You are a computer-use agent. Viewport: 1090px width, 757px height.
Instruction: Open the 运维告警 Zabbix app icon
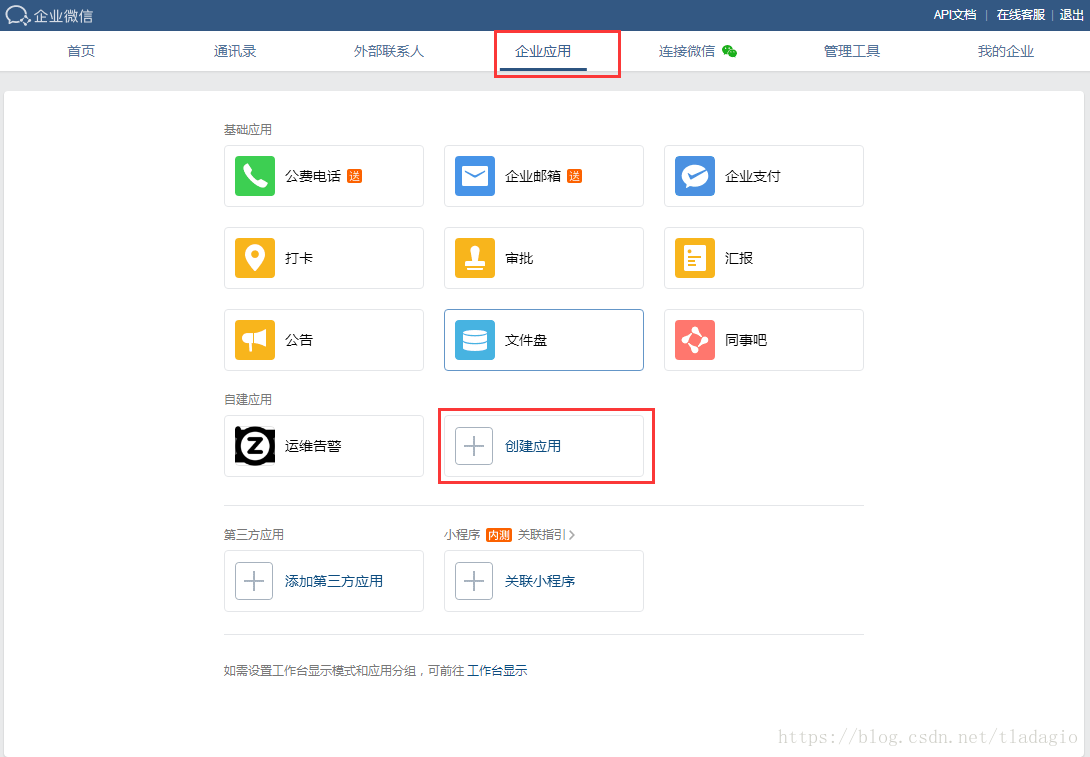pyautogui.click(x=254, y=446)
